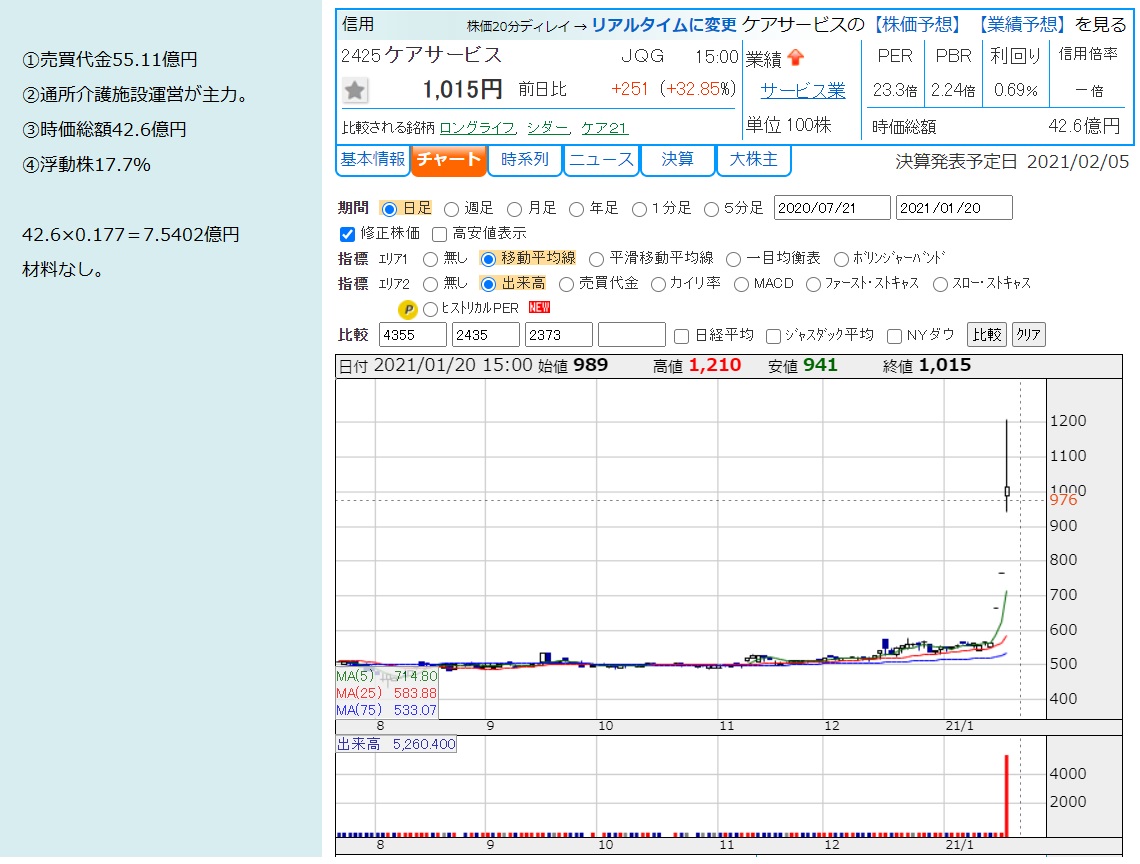Select the 出来高 radio button
The height and width of the screenshot is (864, 1140).
[488, 284]
